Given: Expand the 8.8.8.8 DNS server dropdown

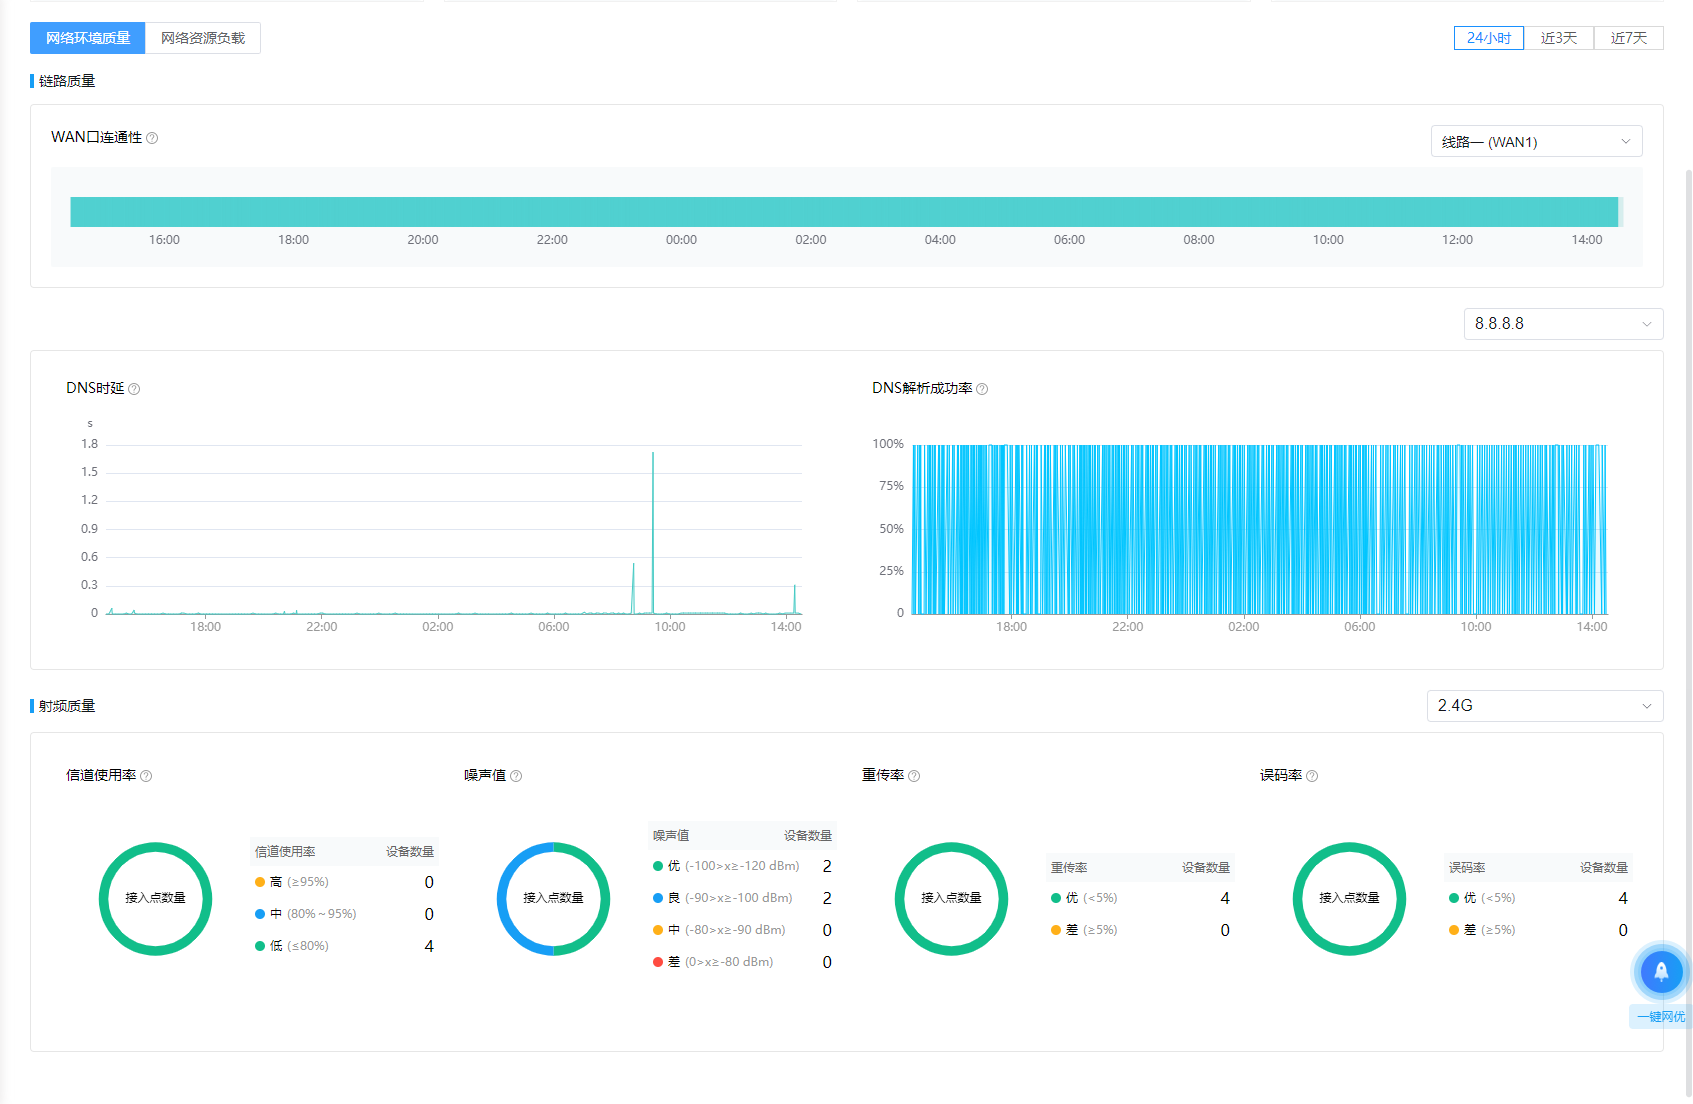Looking at the screenshot, I should coord(1563,324).
